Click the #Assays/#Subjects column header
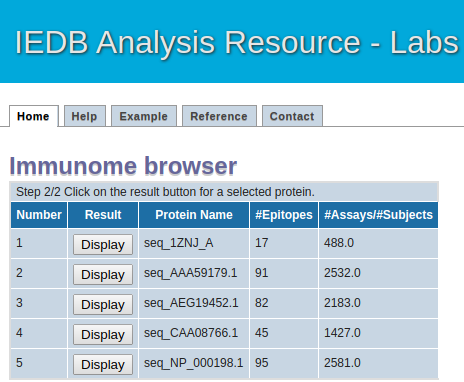Viewport: 464px width, 382px height. pos(379,215)
